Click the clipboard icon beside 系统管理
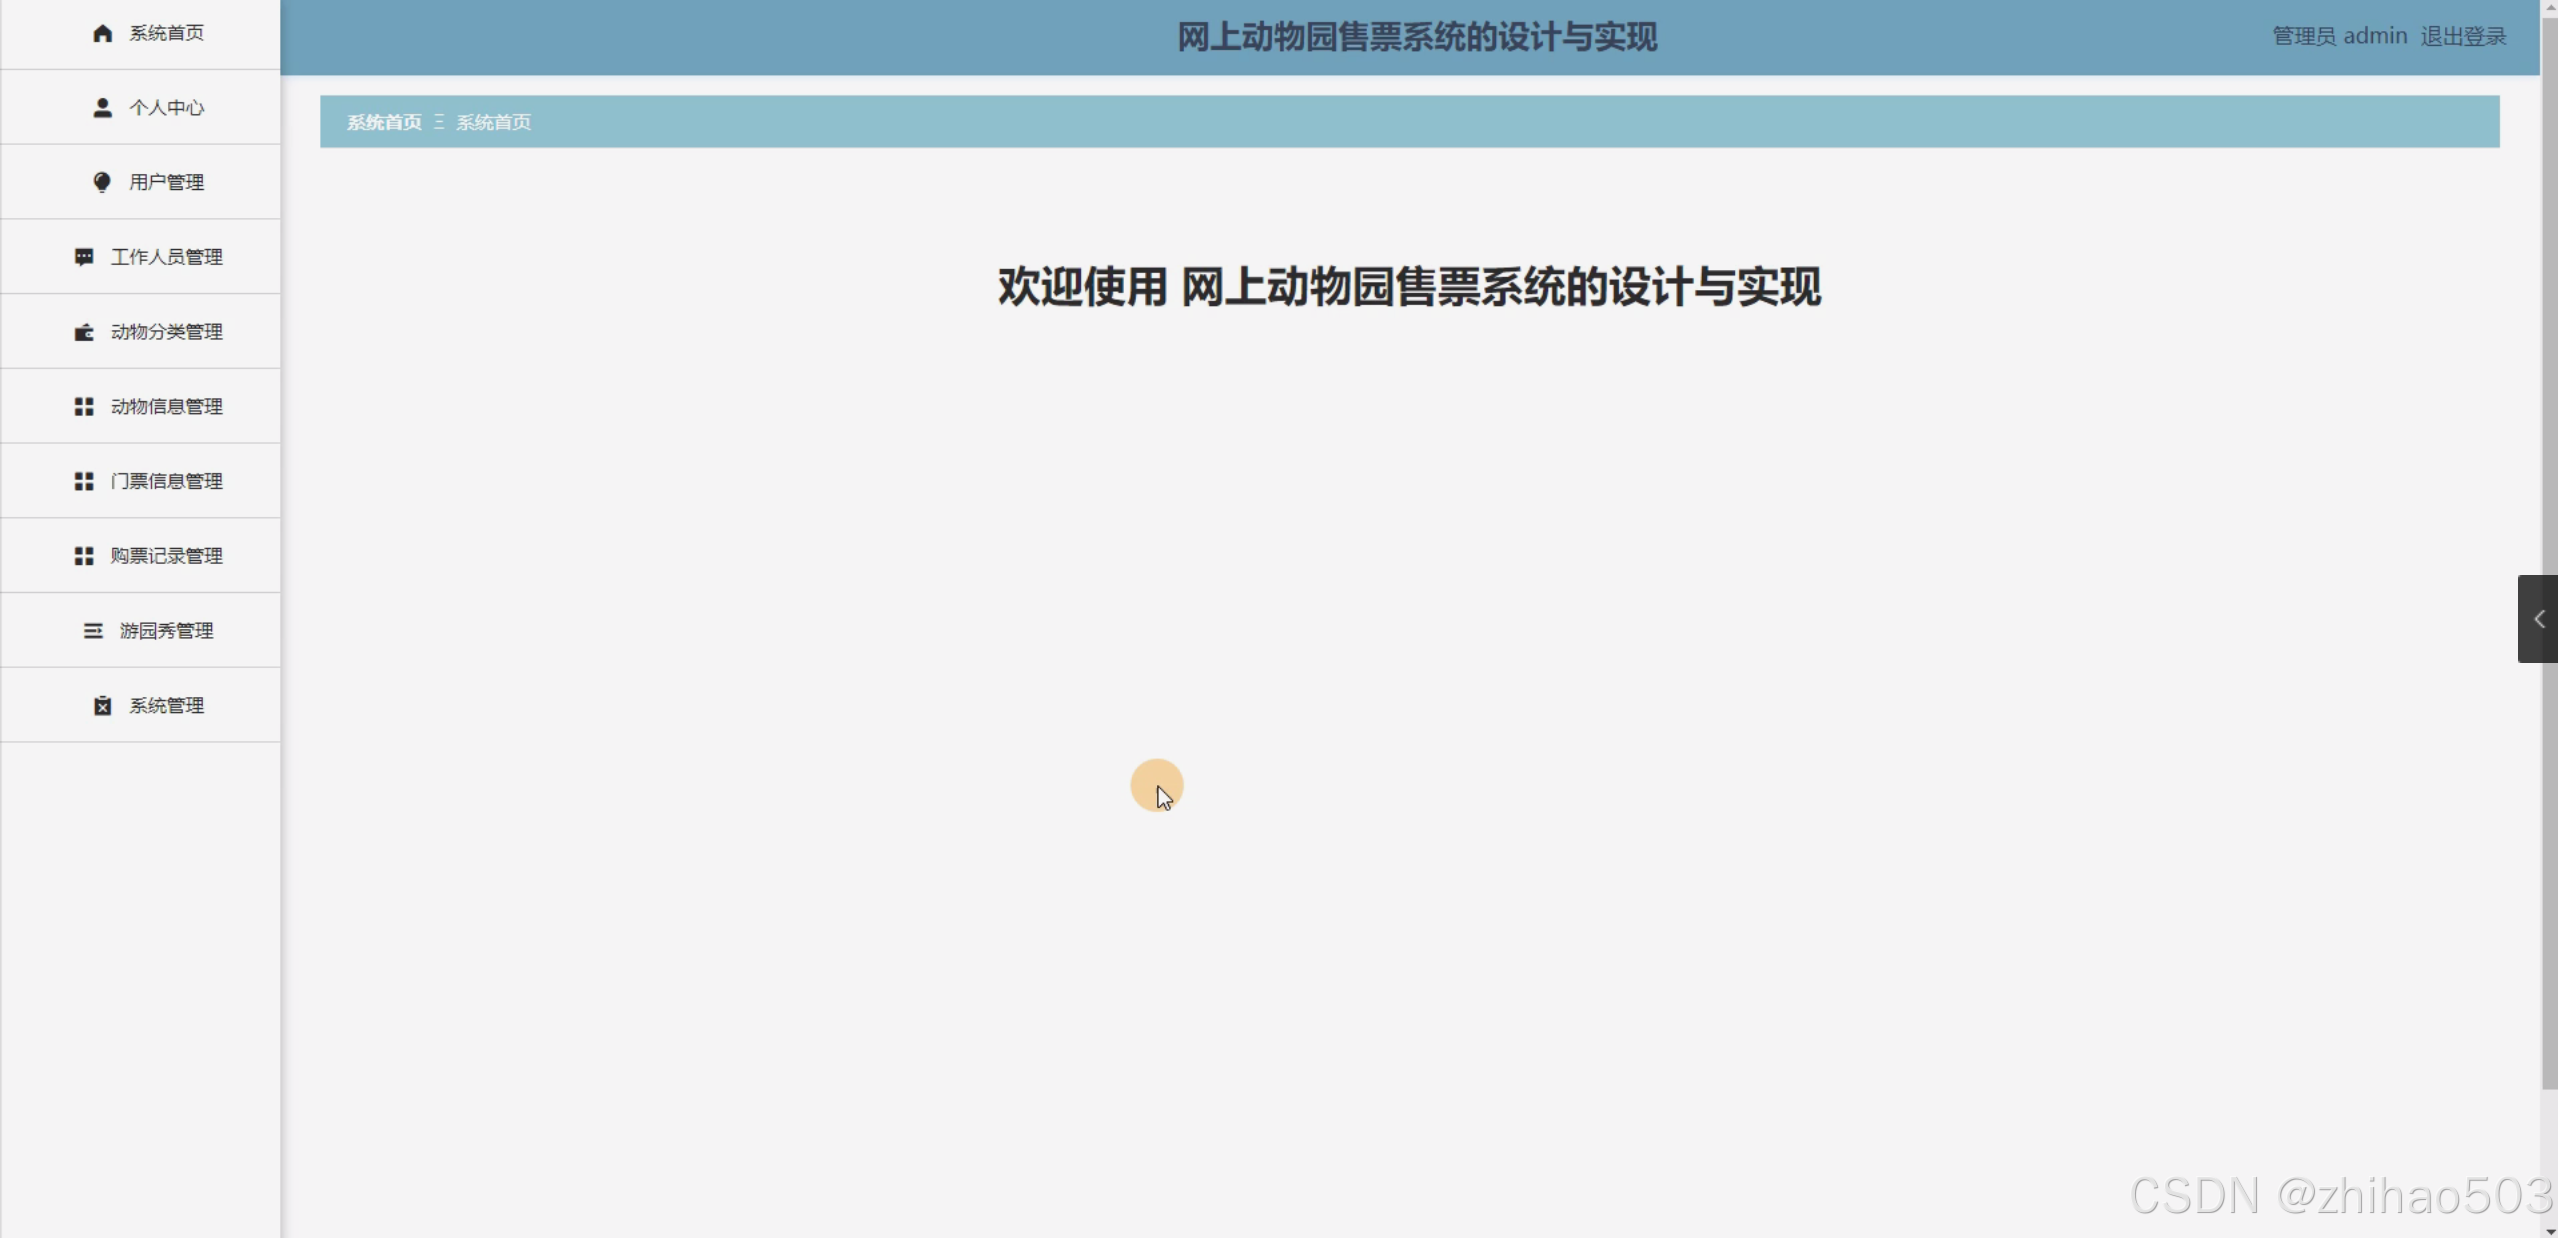Screen dimensions: 2558x1238 tap(102, 706)
